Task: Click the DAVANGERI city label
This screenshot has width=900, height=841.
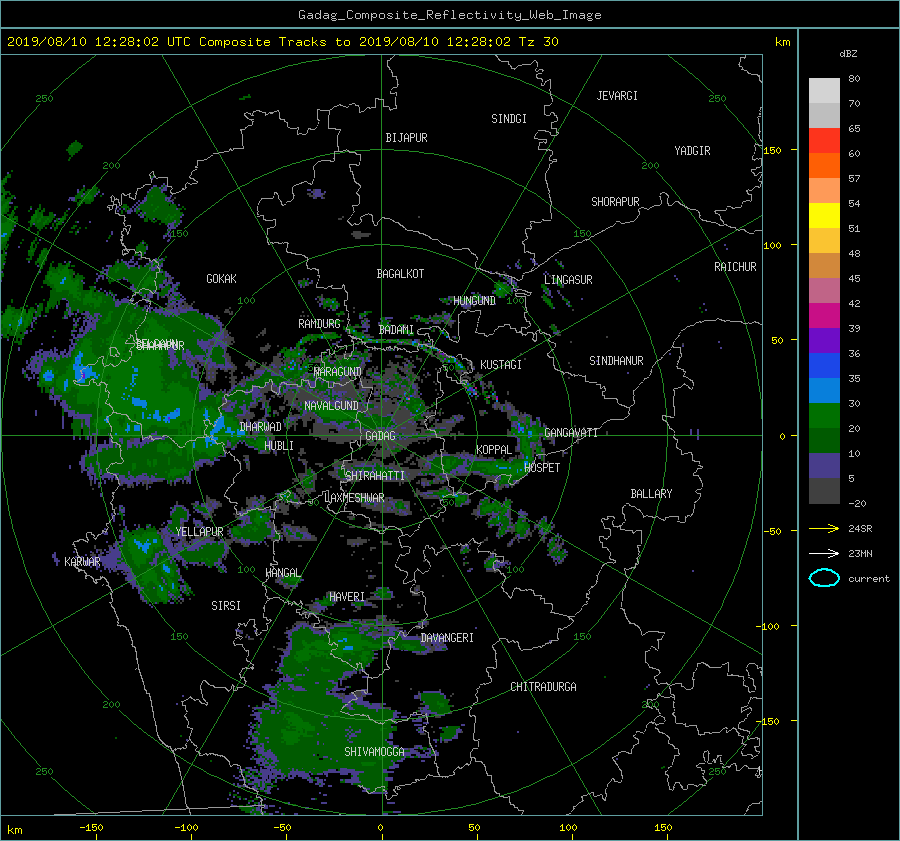Action: tap(447, 638)
